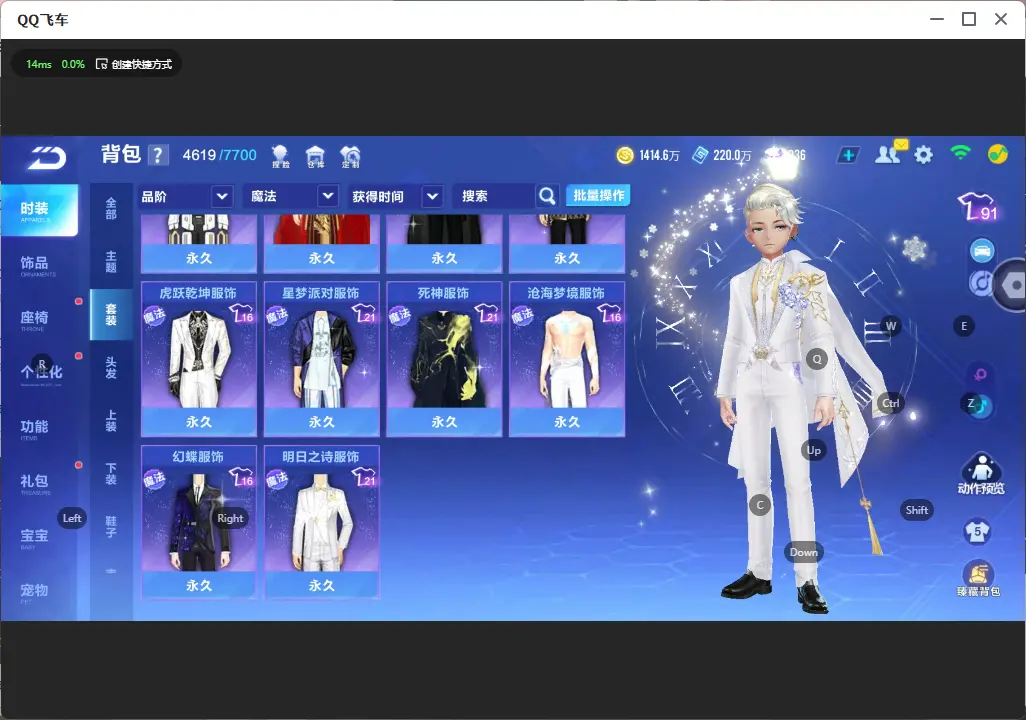Click the item count 4619/7700 text

point(219,155)
